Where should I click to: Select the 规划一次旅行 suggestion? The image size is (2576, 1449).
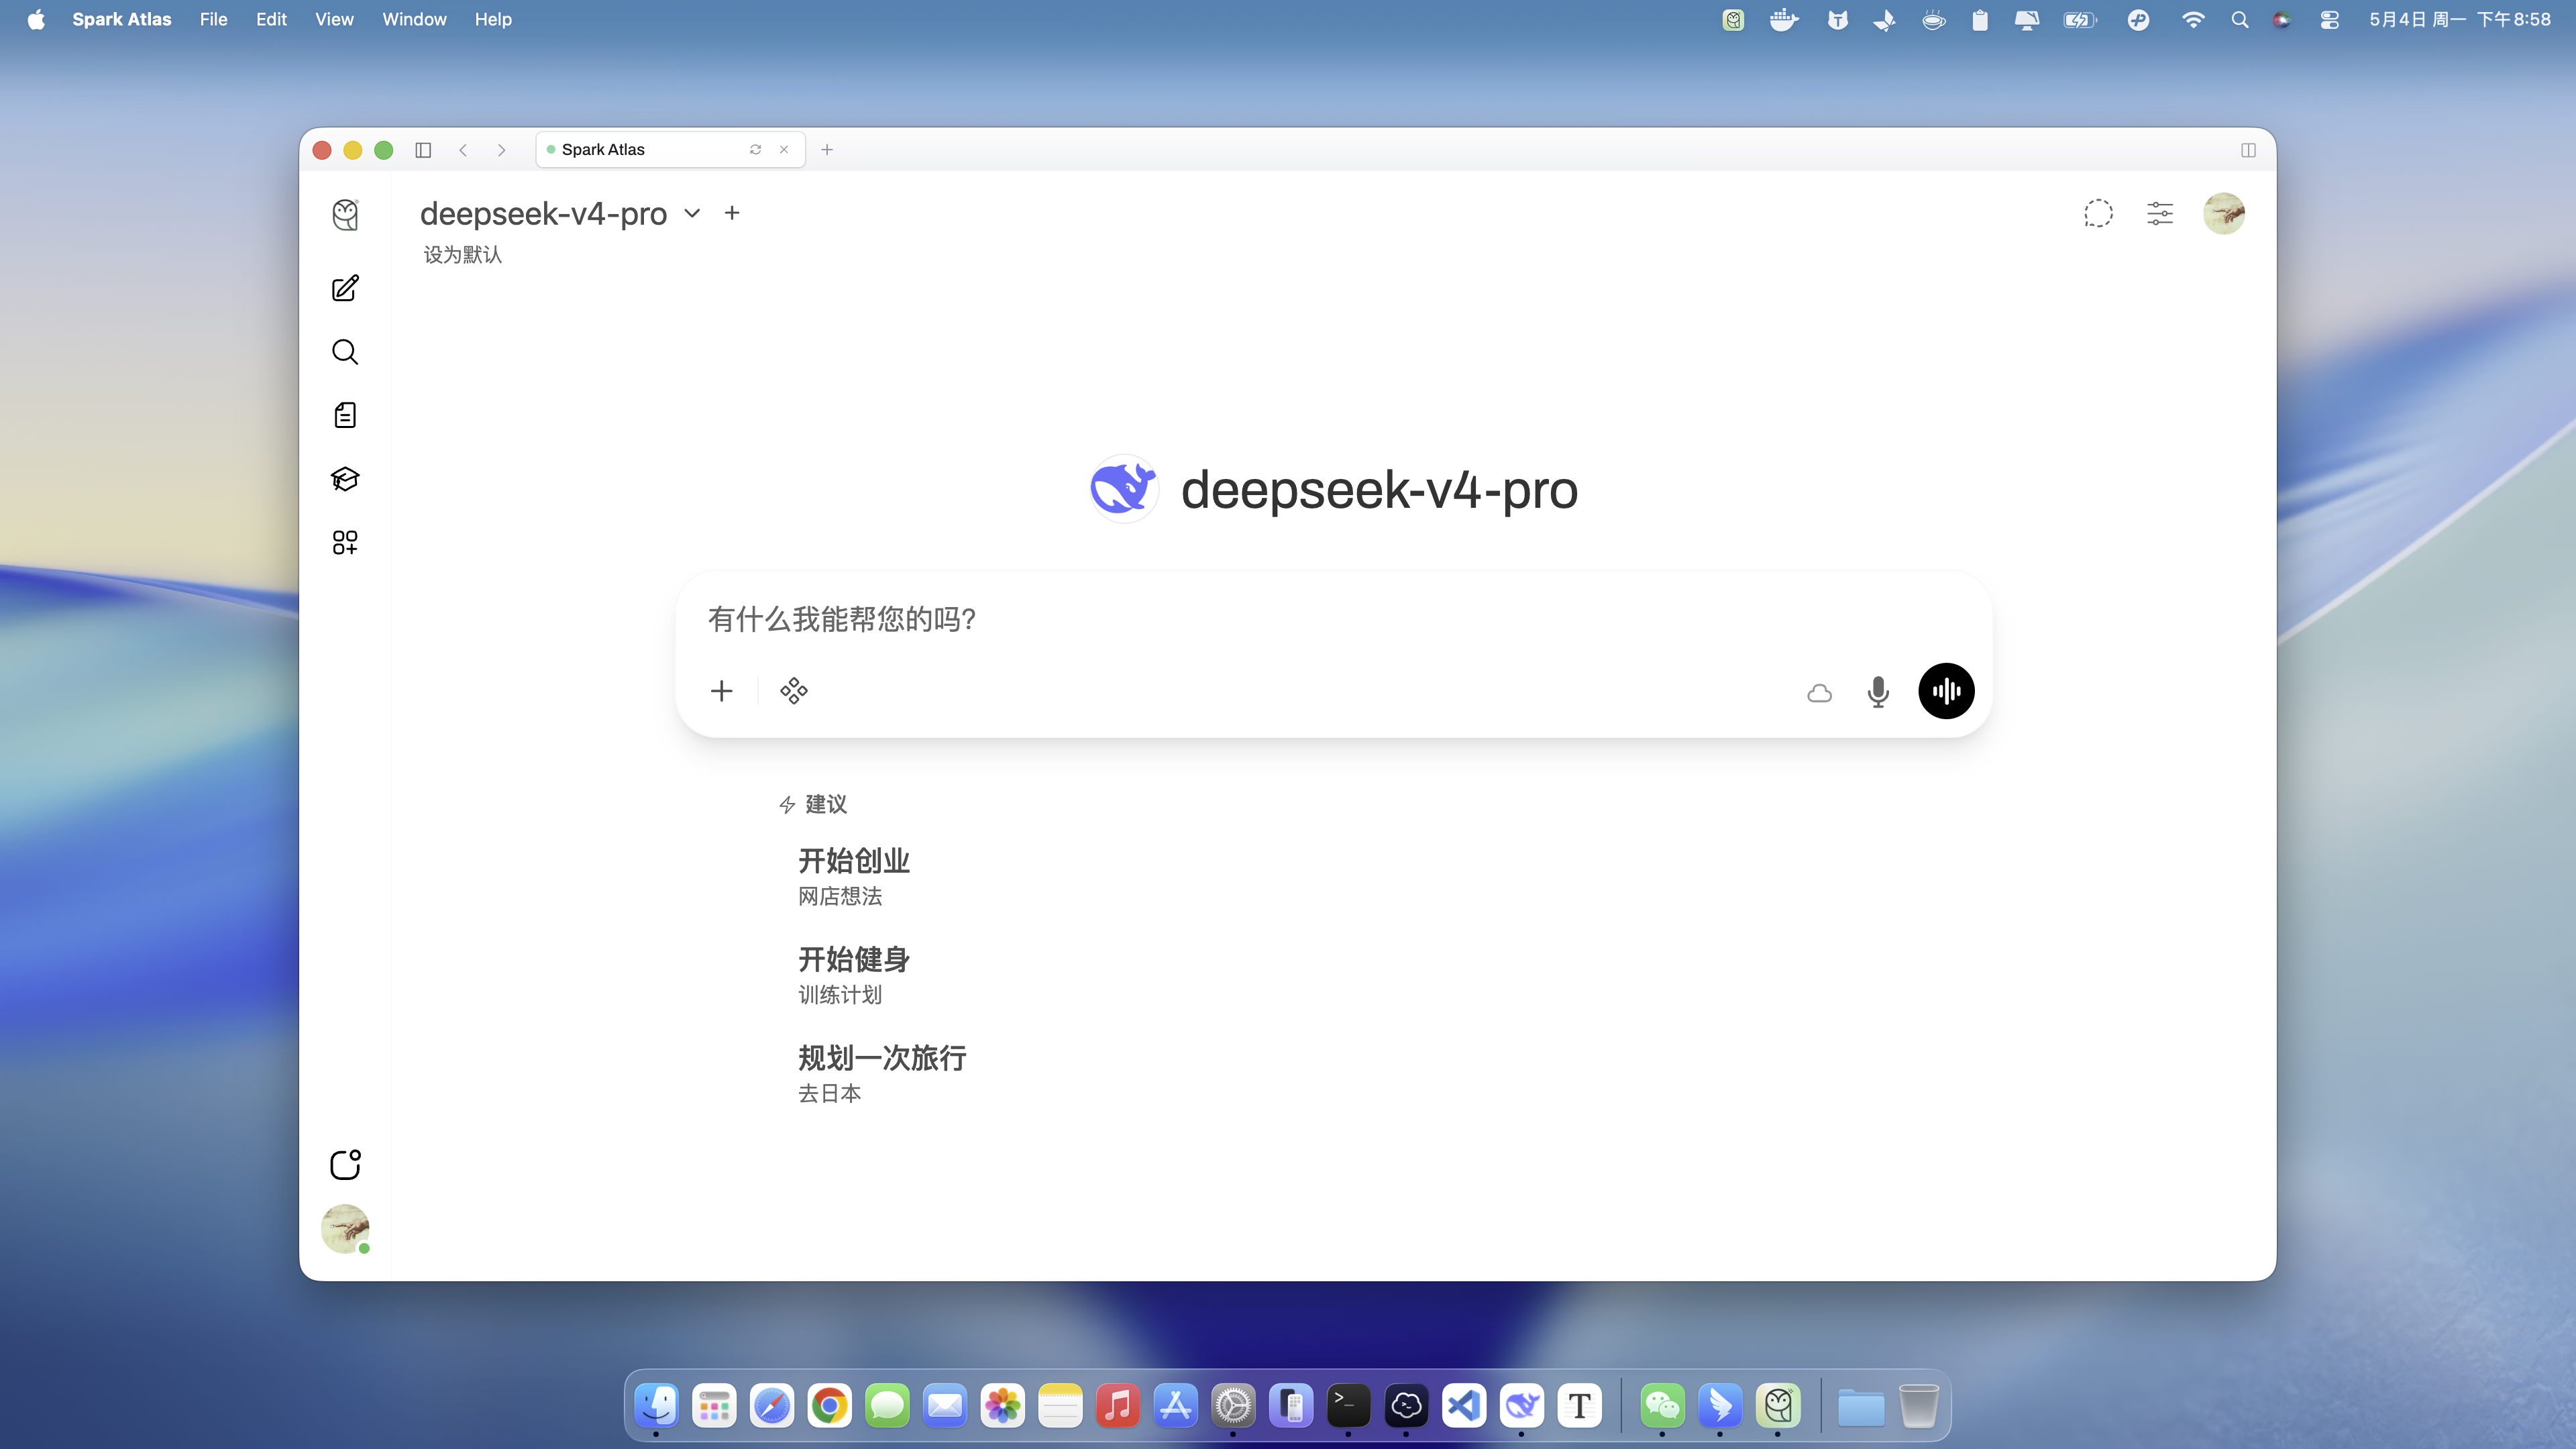pyautogui.click(x=882, y=1073)
